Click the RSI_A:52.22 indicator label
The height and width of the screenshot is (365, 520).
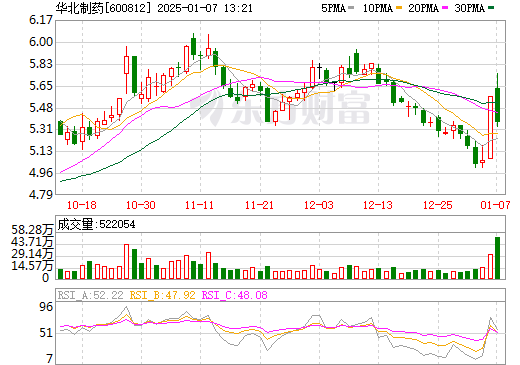(90, 295)
